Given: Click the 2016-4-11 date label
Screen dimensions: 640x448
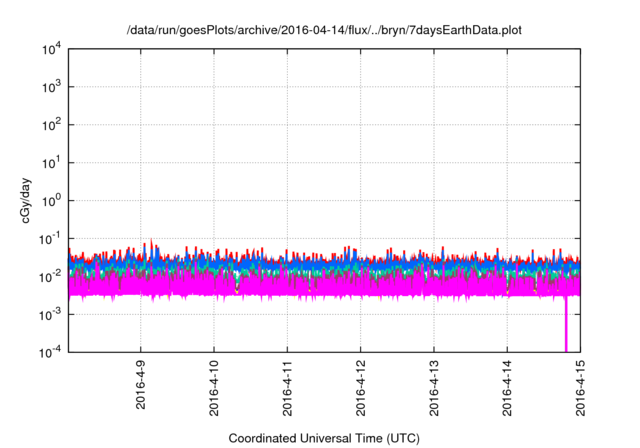Looking at the screenshot, I should [x=287, y=388].
